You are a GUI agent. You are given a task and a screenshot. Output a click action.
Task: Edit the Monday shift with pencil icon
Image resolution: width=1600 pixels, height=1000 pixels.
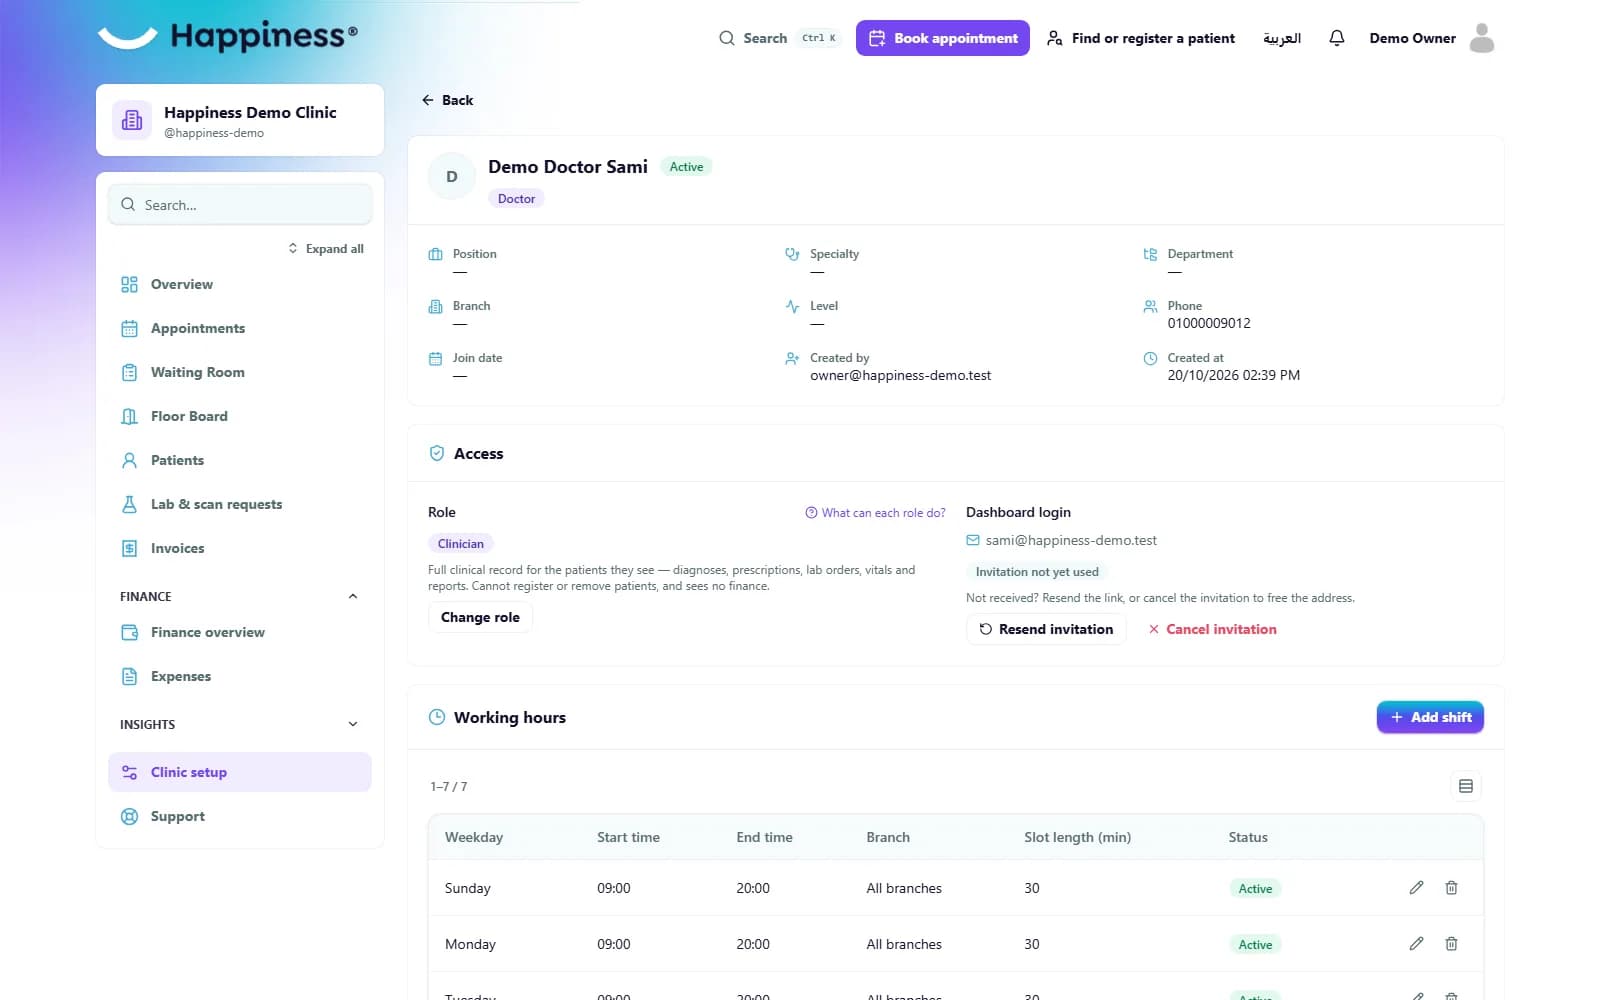(x=1416, y=944)
